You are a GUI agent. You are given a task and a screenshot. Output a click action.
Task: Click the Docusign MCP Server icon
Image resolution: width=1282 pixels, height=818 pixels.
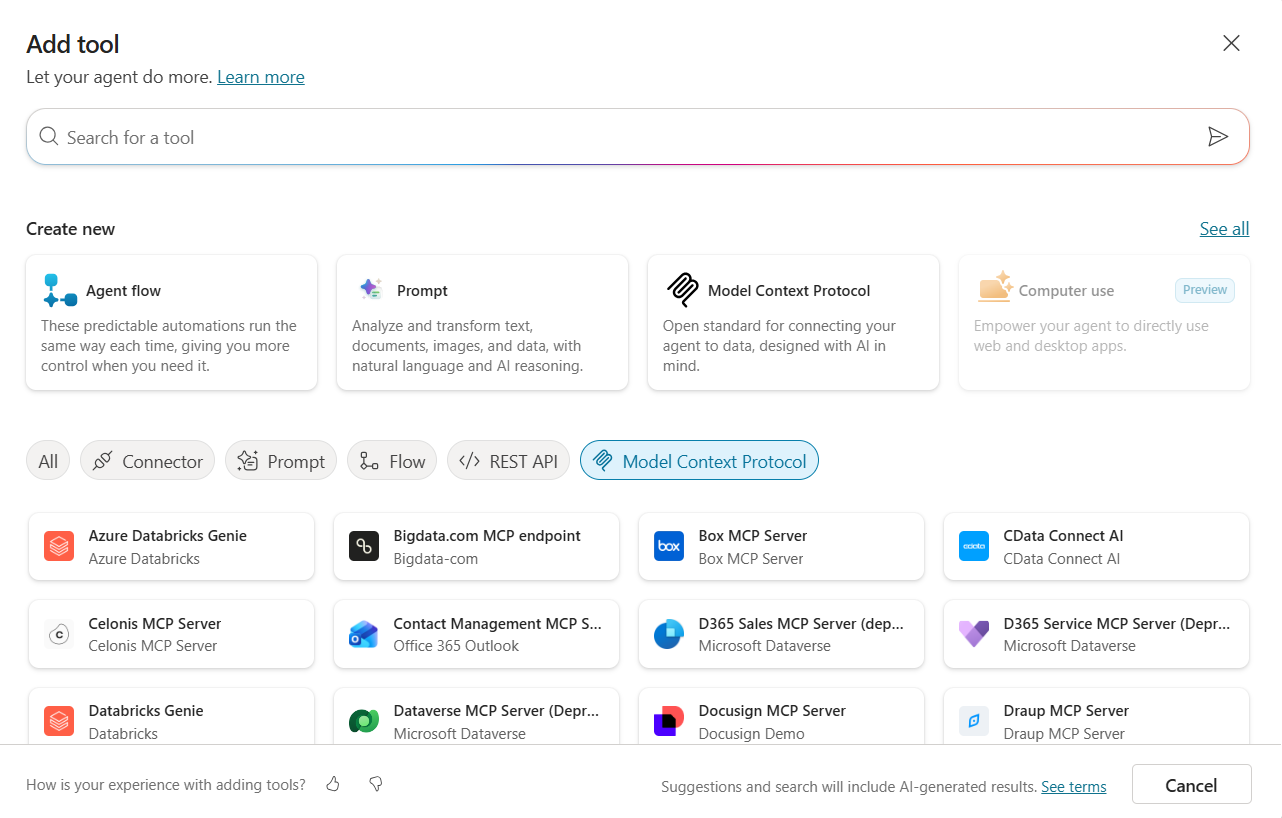668,721
